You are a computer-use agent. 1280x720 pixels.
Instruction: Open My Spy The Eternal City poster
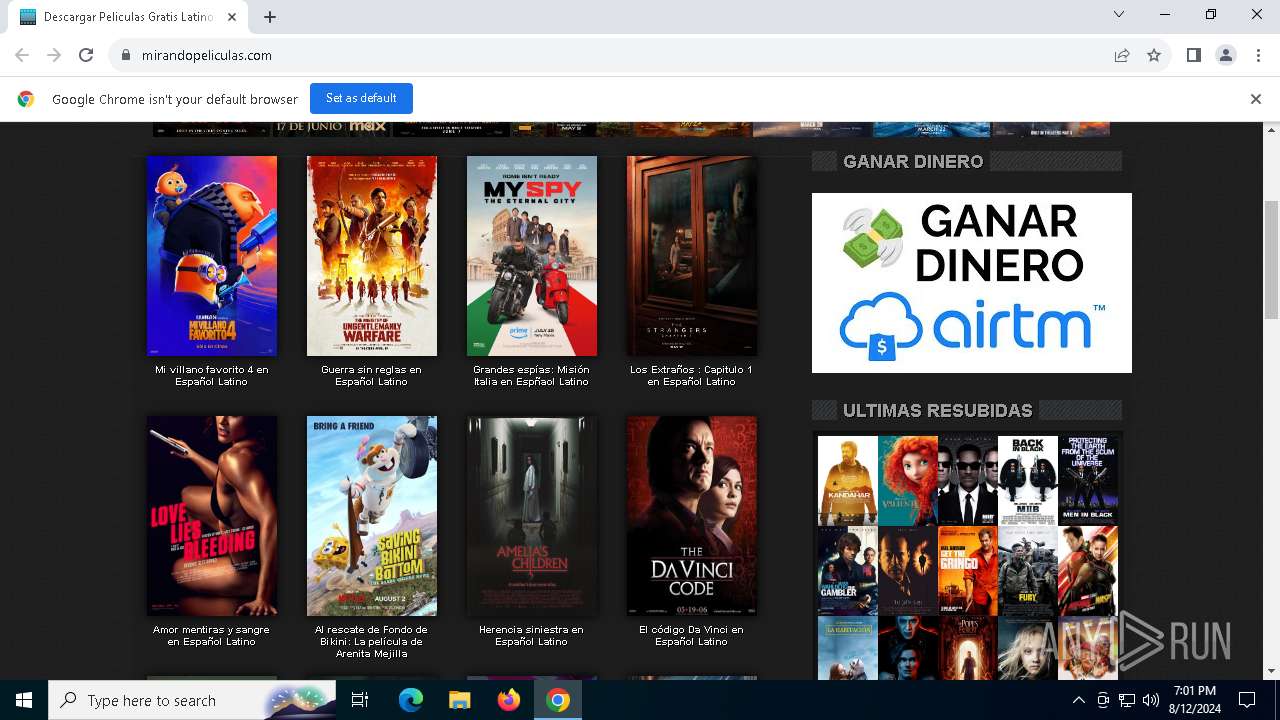point(532,256)
